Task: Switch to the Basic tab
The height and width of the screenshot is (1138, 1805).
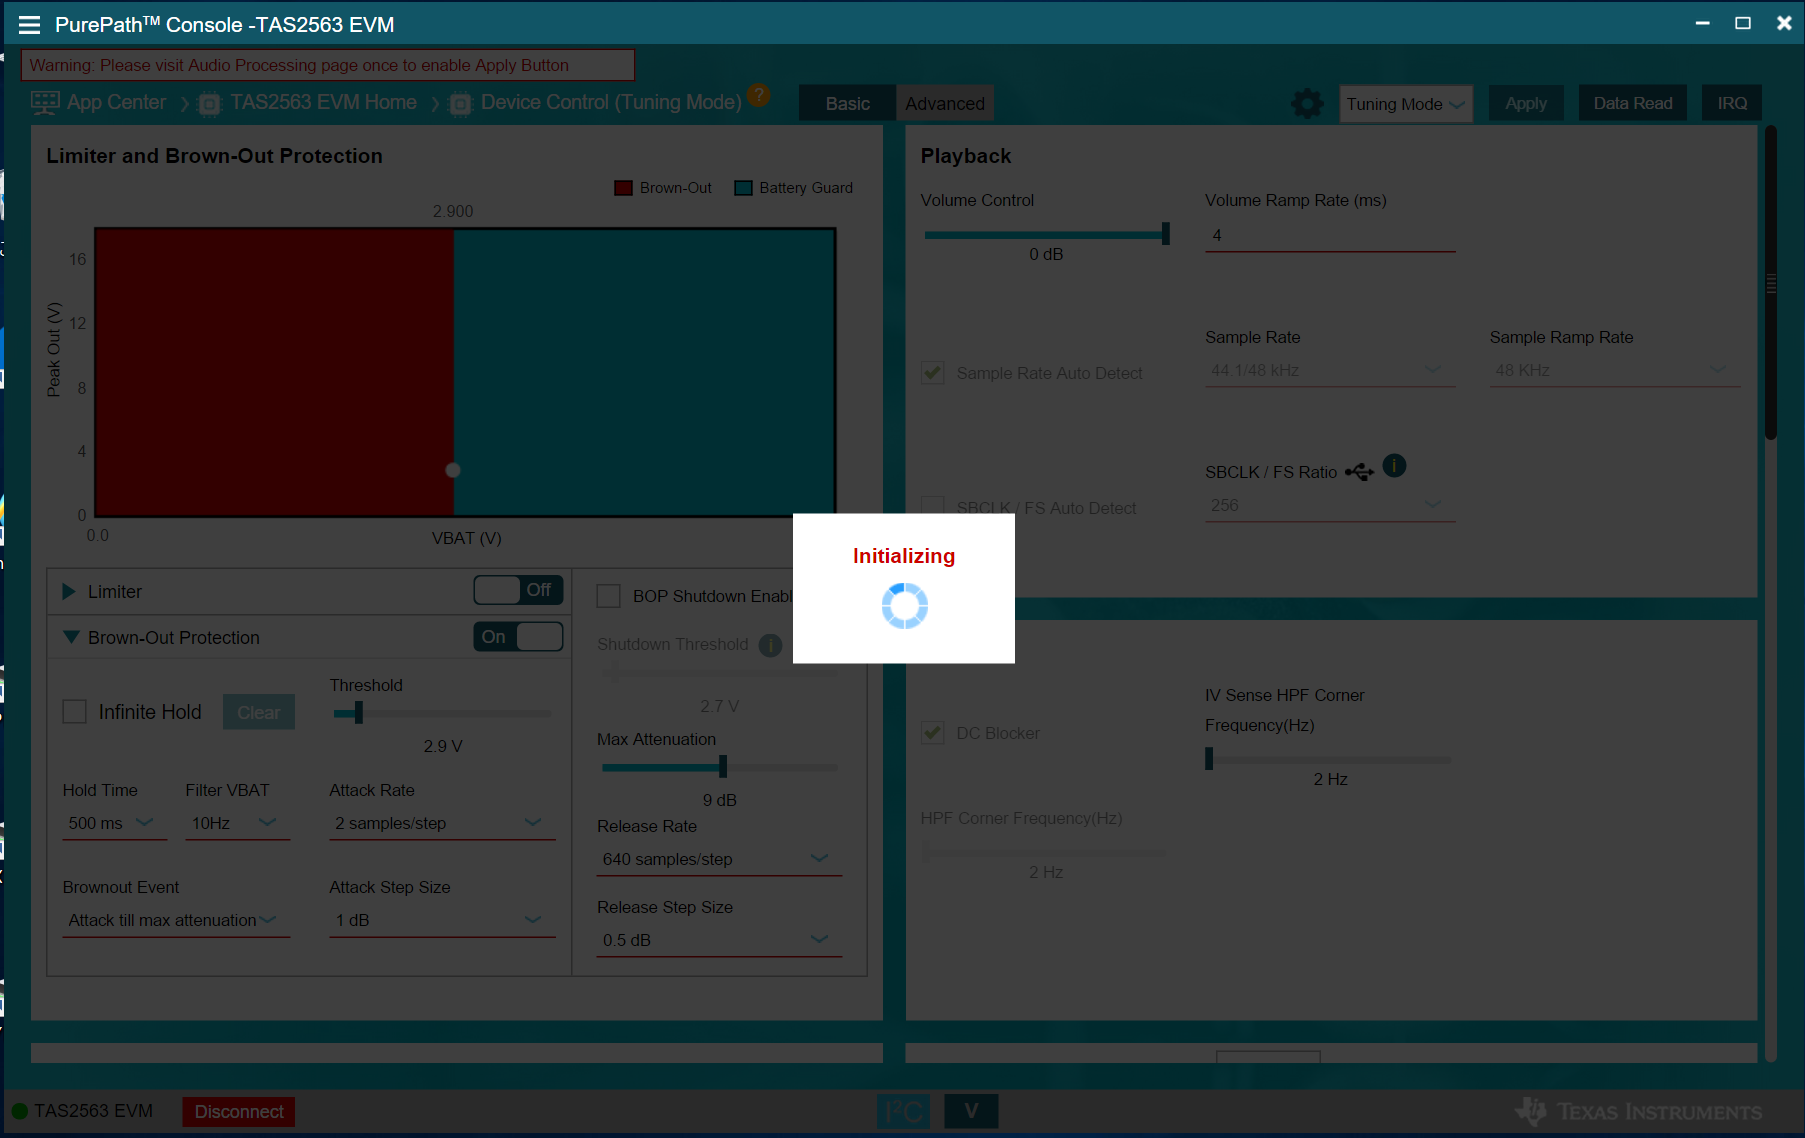Action: [x=847, y=104]
